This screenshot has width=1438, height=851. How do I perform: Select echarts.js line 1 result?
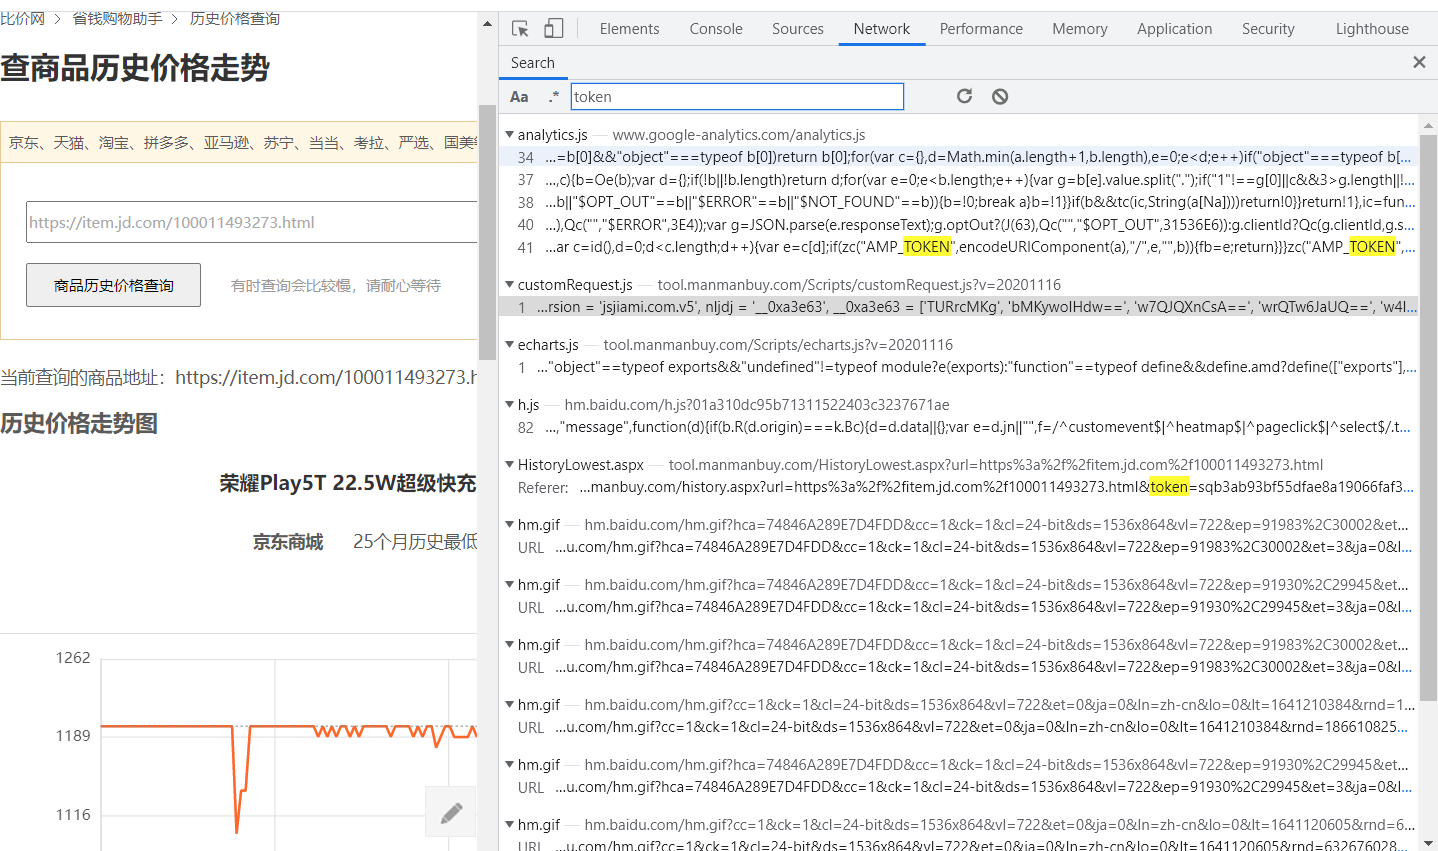[958, 367]
